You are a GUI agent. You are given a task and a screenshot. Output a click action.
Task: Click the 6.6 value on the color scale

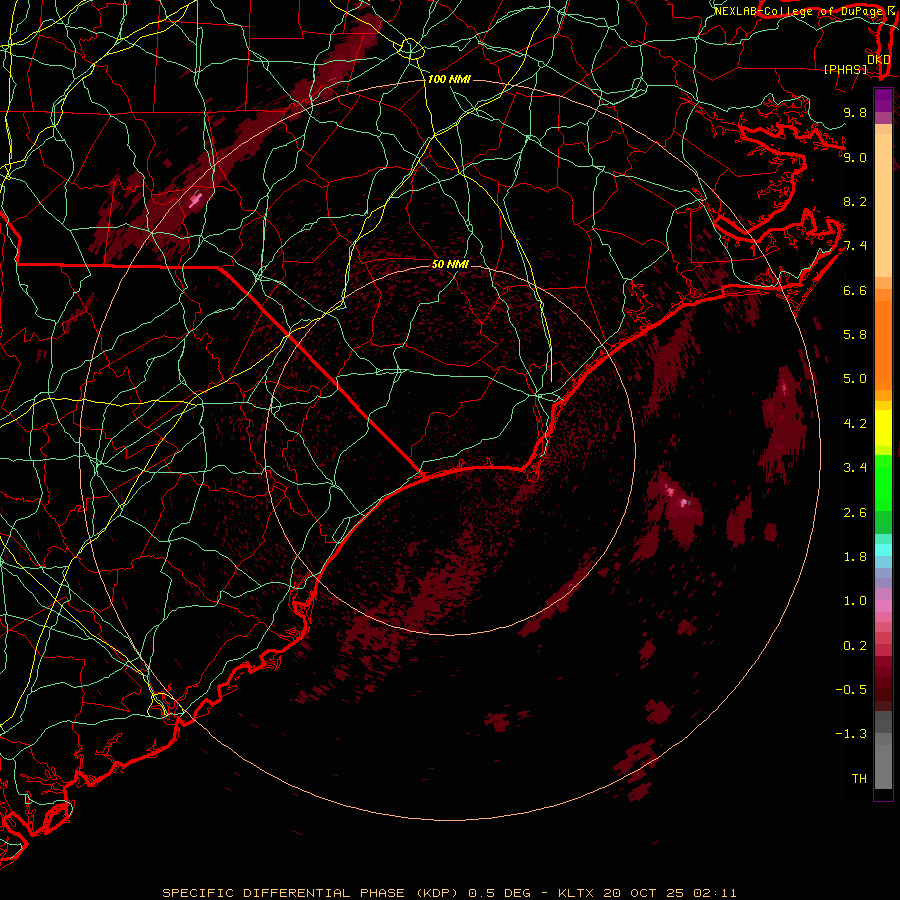(855, 290)
